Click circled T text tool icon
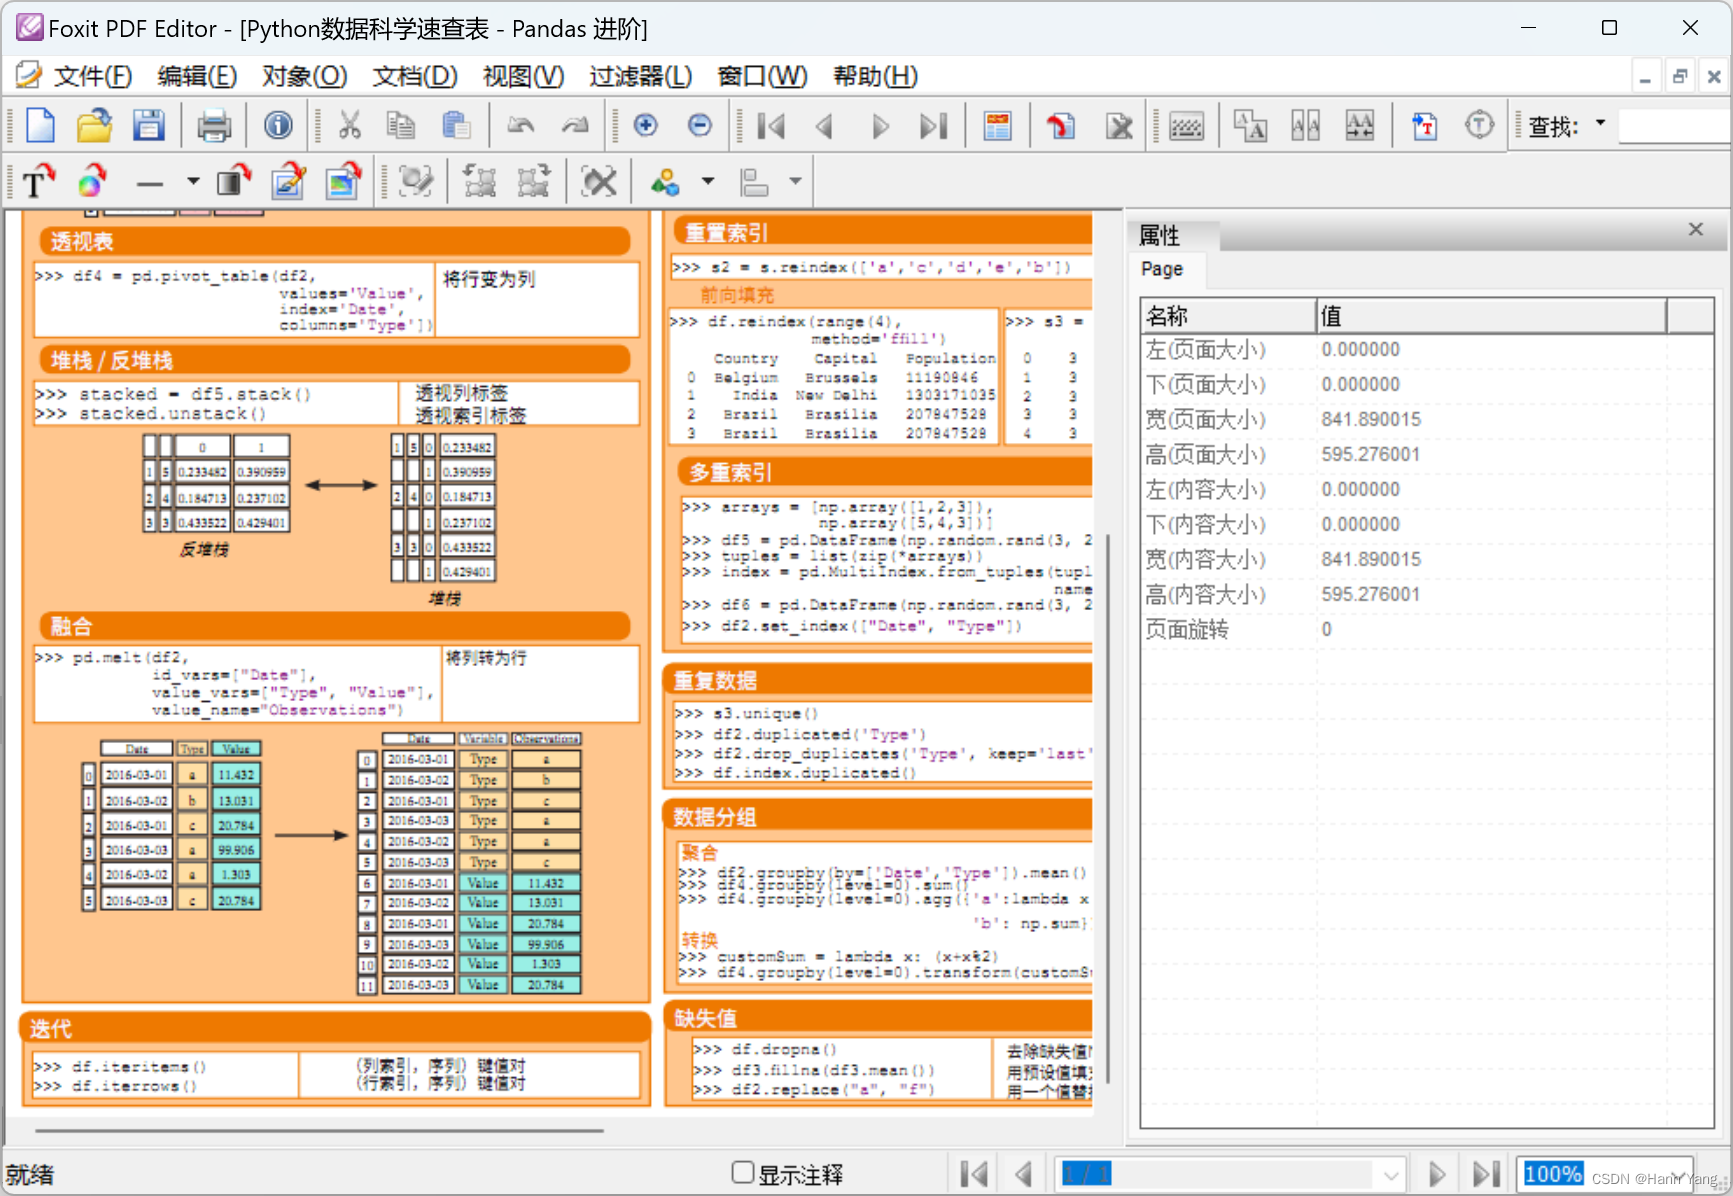The width and height of the screenshot is (1733, 1196). pos(1479,126)
